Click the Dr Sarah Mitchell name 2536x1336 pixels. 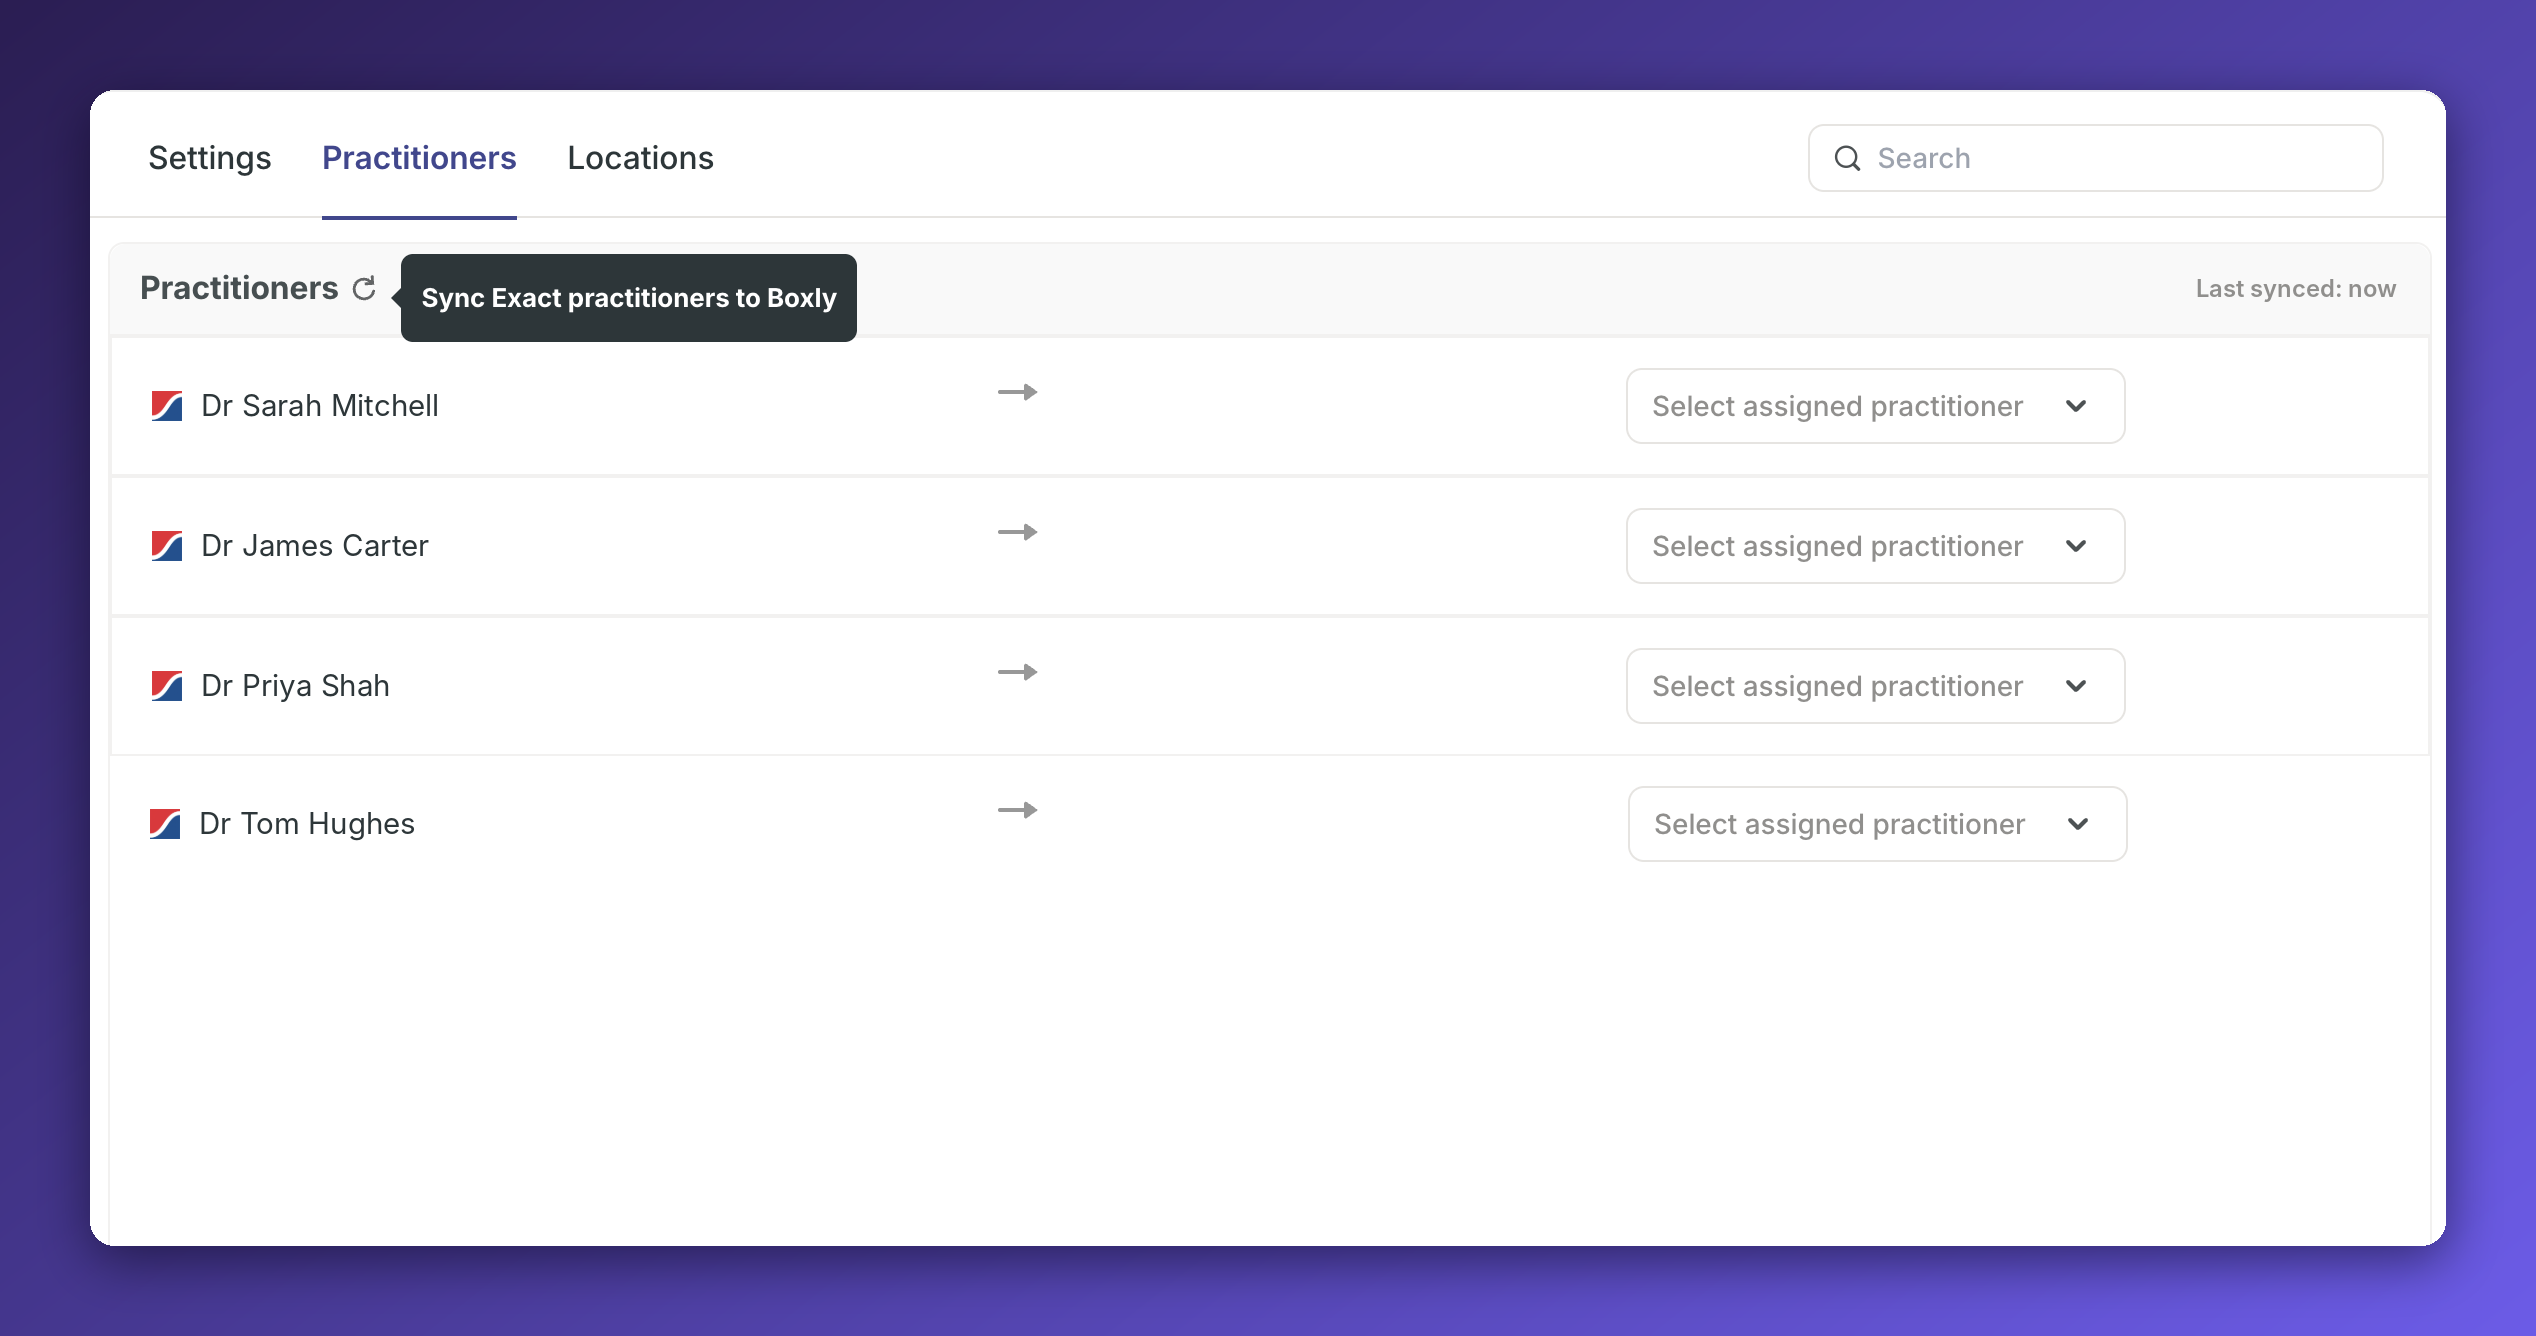(x=320, y=406)
